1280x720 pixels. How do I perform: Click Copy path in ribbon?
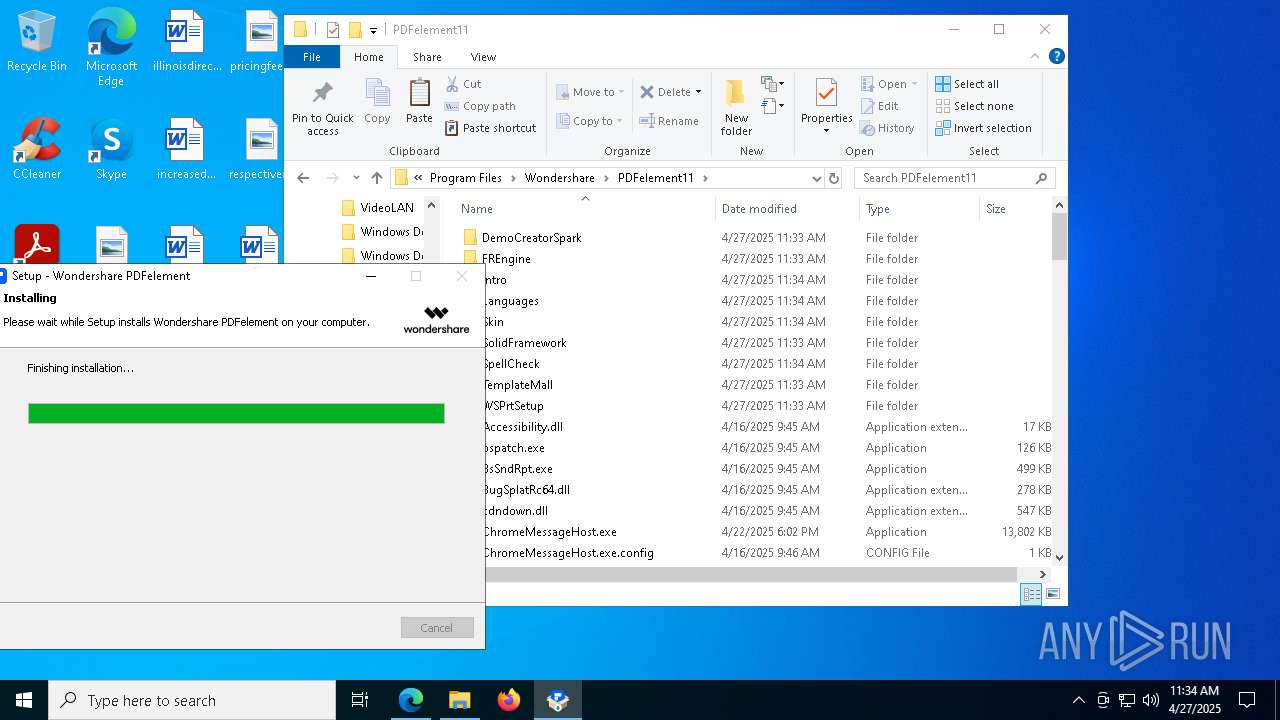(480, 106)
